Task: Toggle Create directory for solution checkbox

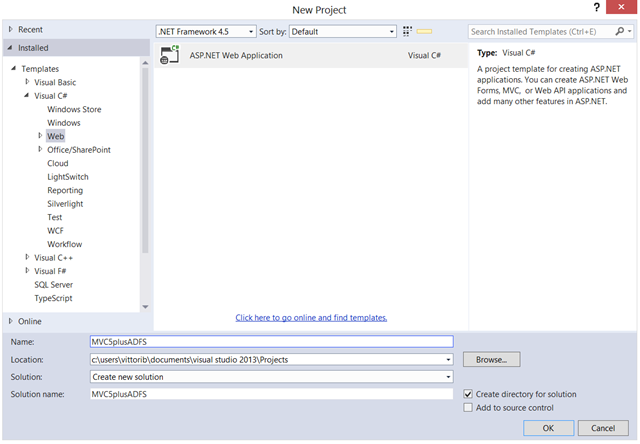Action: (468, 394)
